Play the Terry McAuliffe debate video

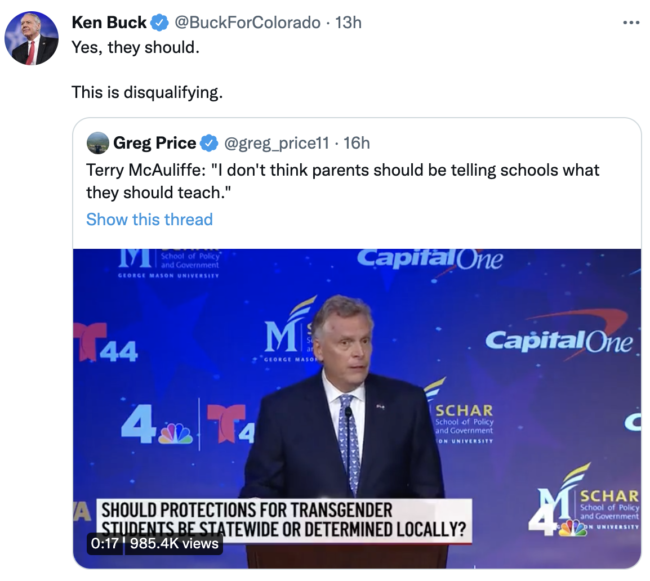coord(357,400)
